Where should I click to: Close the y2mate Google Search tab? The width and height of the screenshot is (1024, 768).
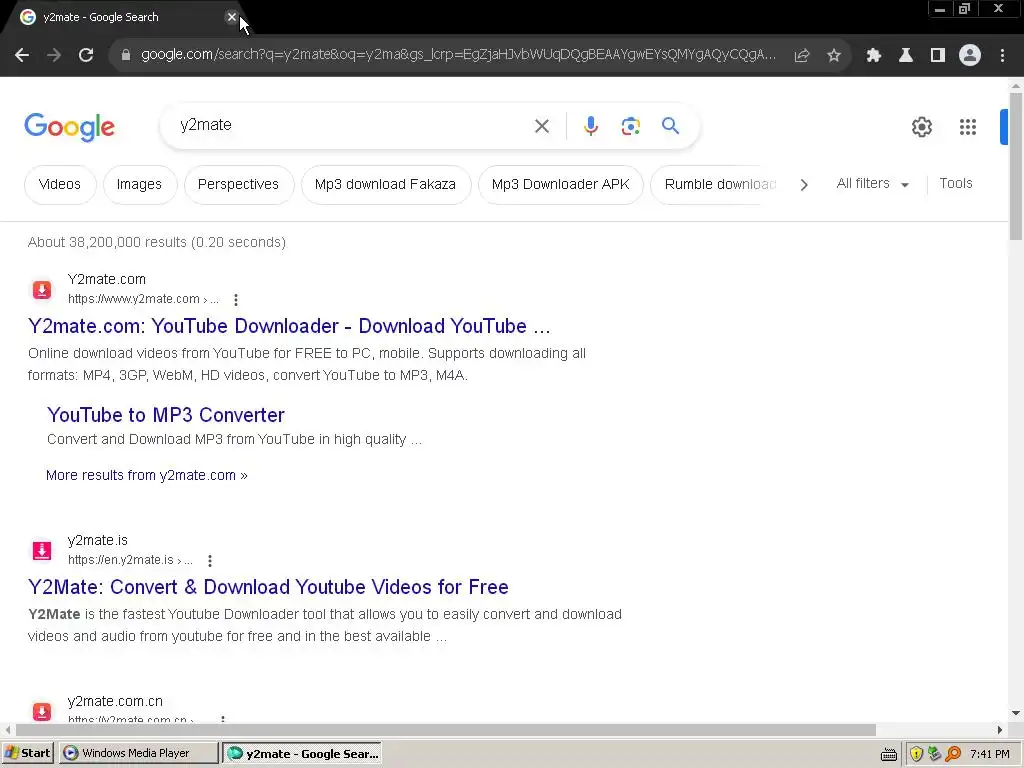click(232, 18)
